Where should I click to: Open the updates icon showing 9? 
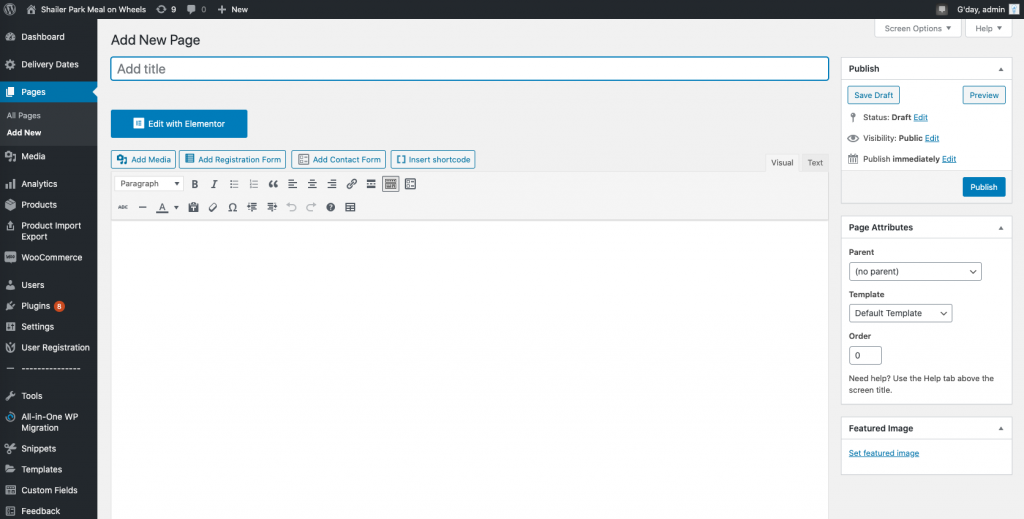[x=166, y=9]
